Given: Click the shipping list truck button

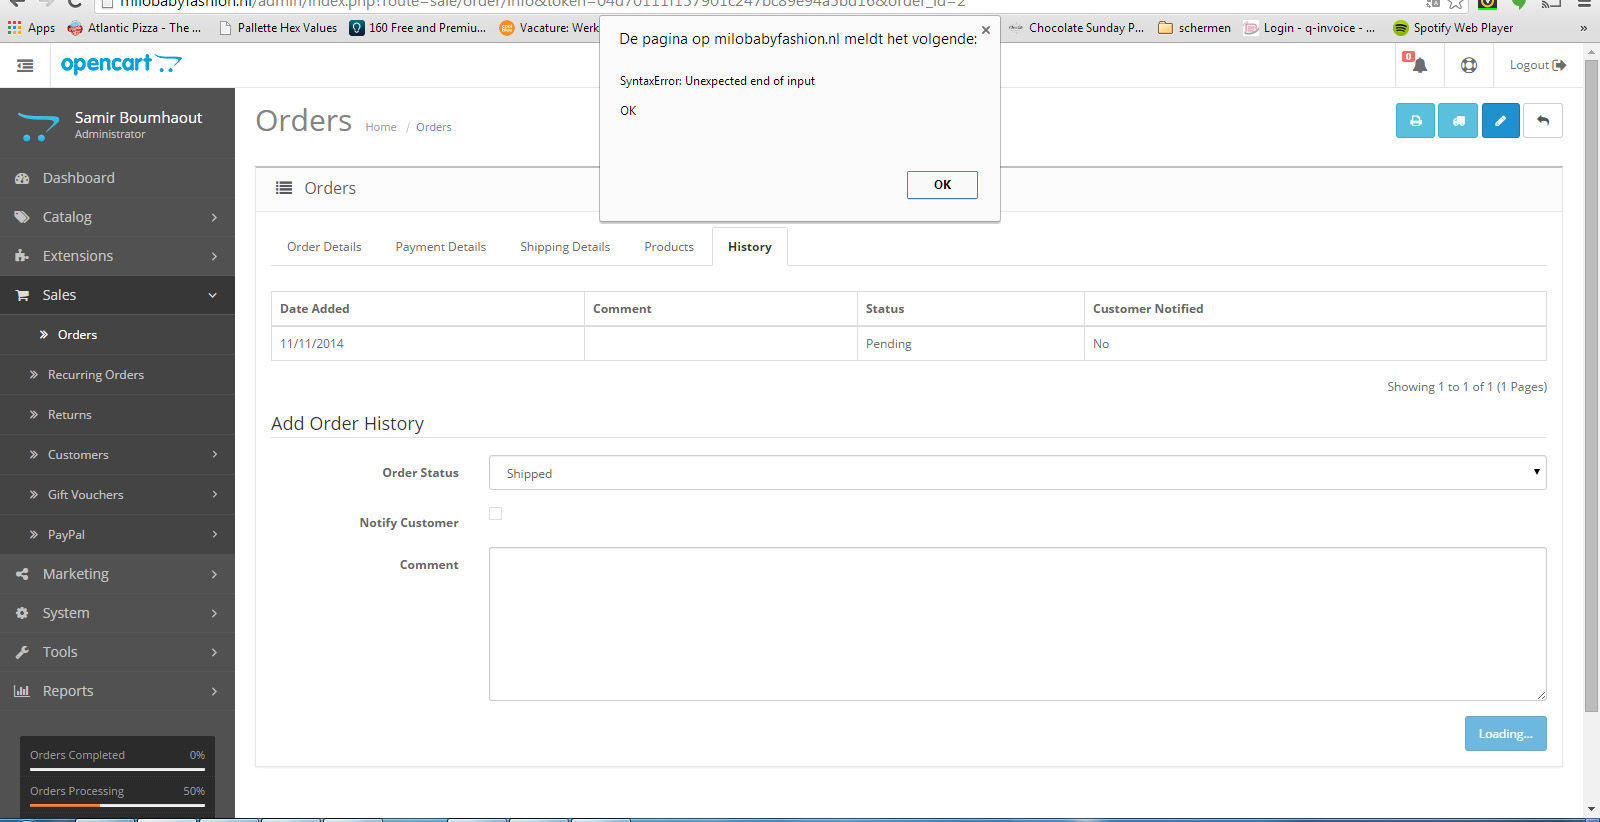Looking at the screenshot, I should 1458,121.
